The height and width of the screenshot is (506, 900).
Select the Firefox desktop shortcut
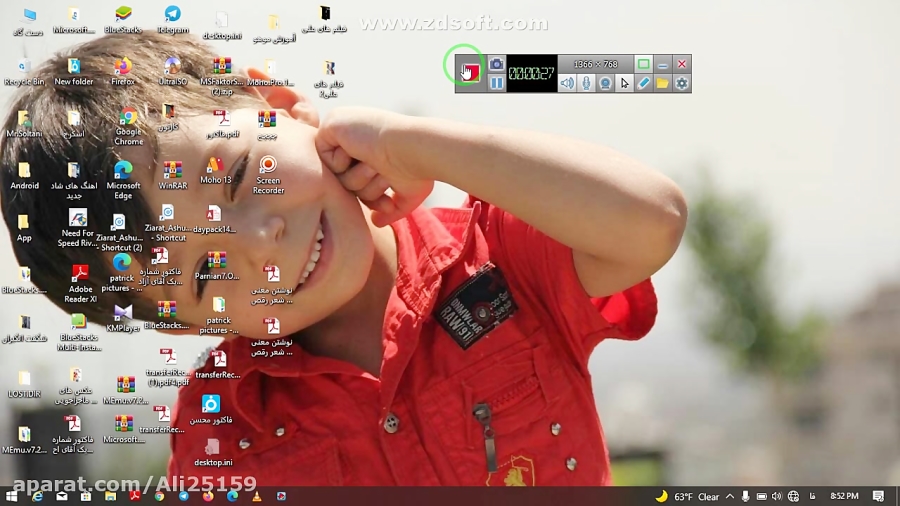[x=123, y=72]
